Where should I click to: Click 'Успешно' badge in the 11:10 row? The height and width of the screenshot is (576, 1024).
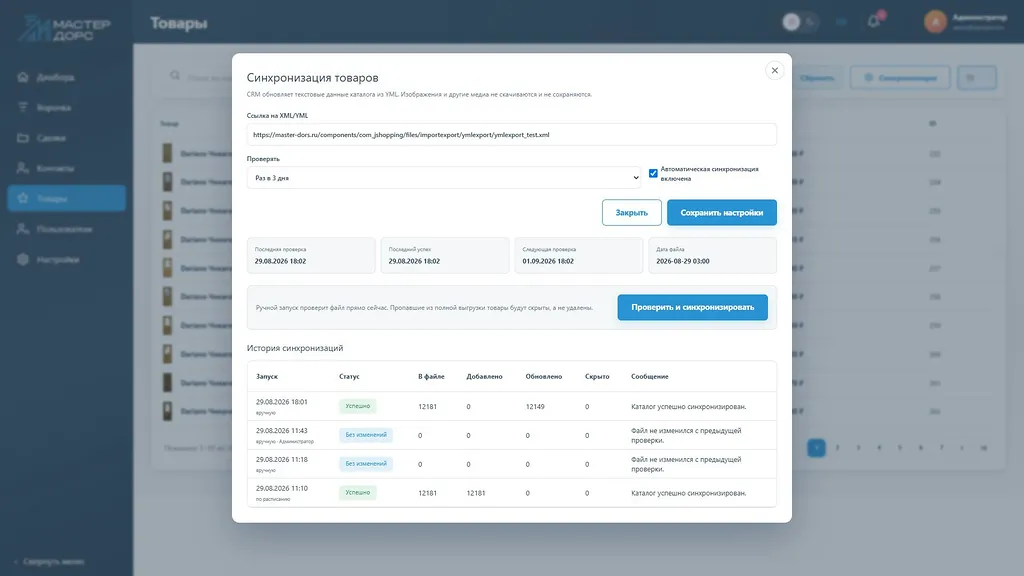click(x=357, y=492)
